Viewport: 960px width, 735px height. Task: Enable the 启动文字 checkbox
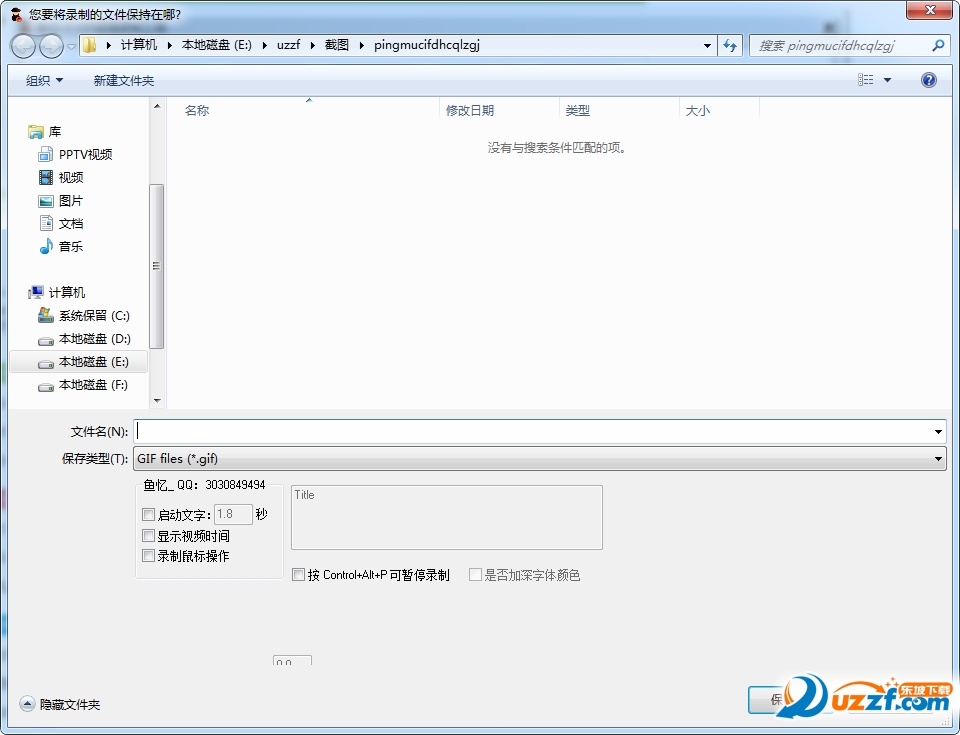point(149,515)
